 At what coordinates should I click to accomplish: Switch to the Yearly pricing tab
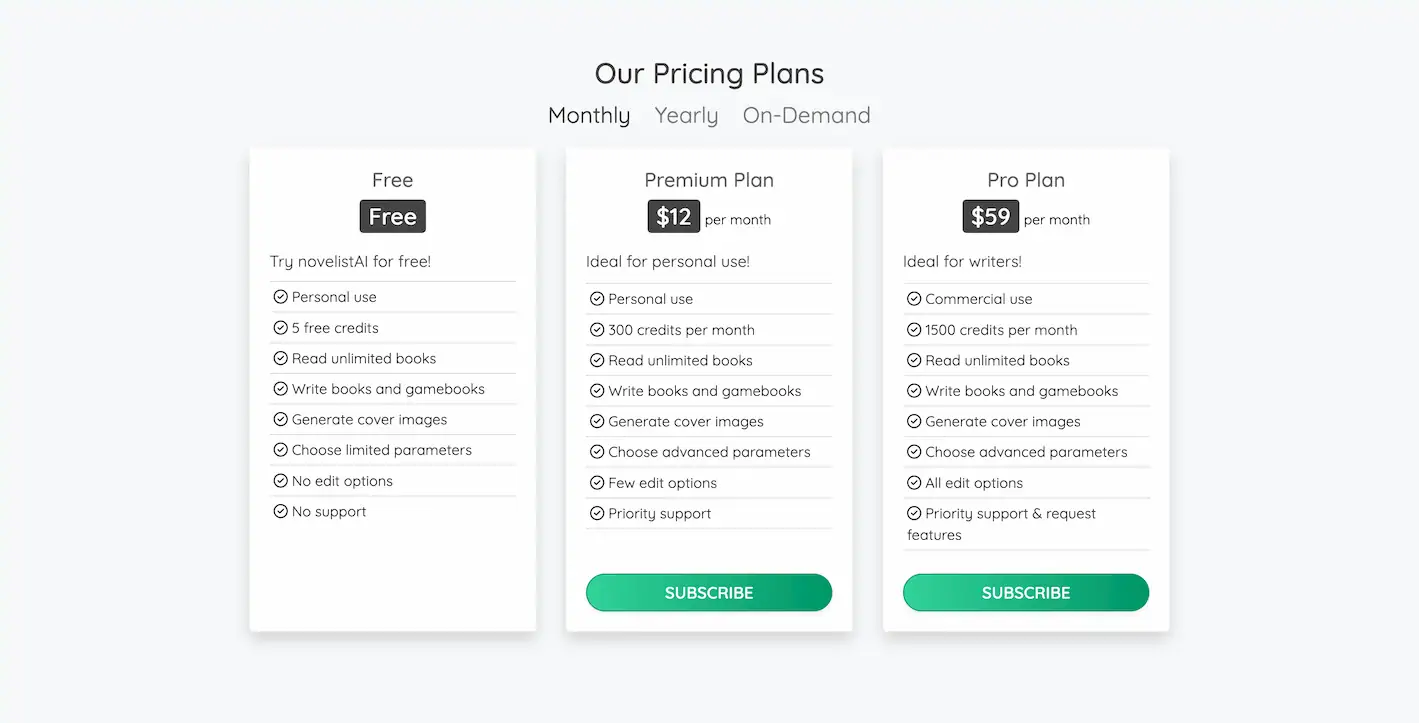coord(686,115)
